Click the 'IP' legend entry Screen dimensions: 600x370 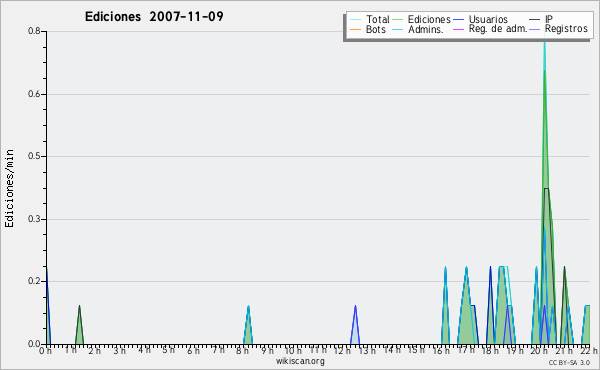coord(541,19)
